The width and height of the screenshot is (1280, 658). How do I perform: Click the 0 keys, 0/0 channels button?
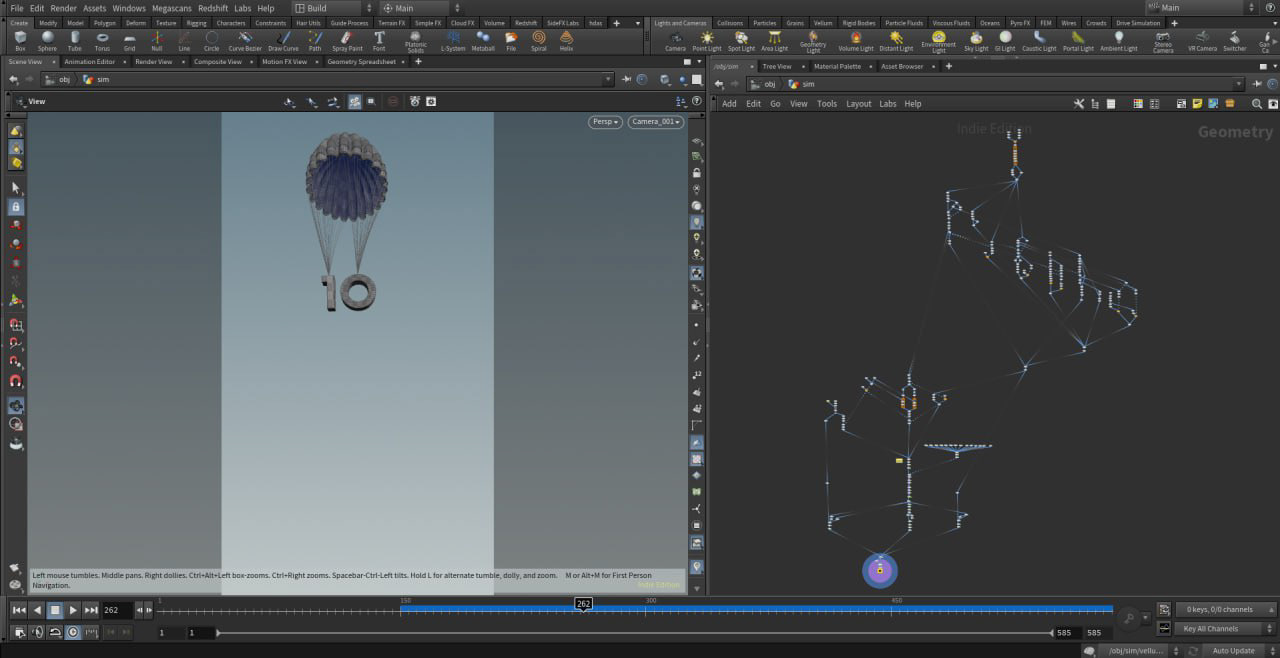click(1224, 609)
